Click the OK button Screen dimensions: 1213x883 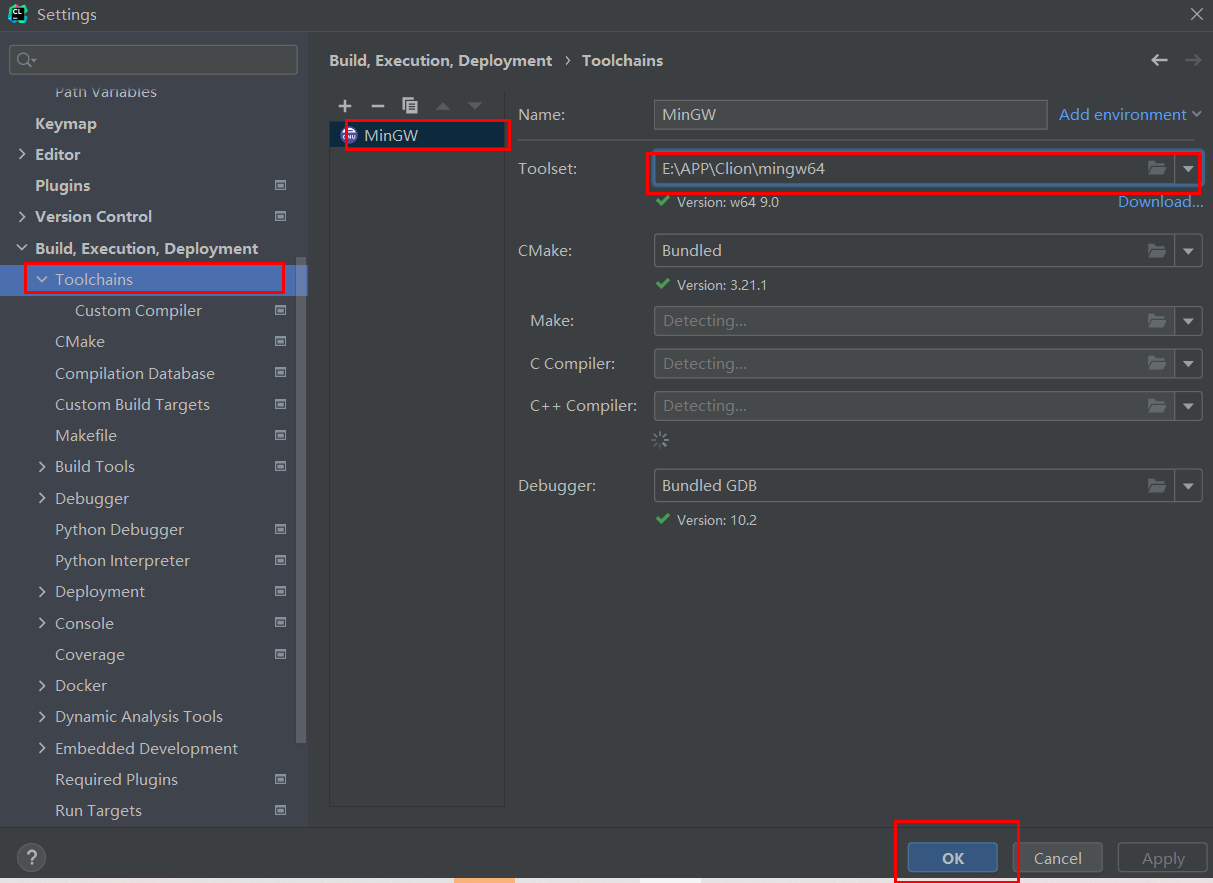[x=953, y=858]
